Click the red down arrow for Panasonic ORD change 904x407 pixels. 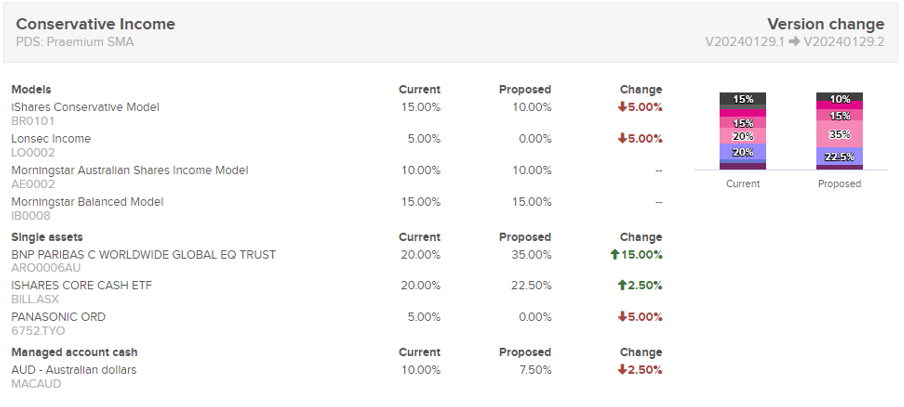622,317
